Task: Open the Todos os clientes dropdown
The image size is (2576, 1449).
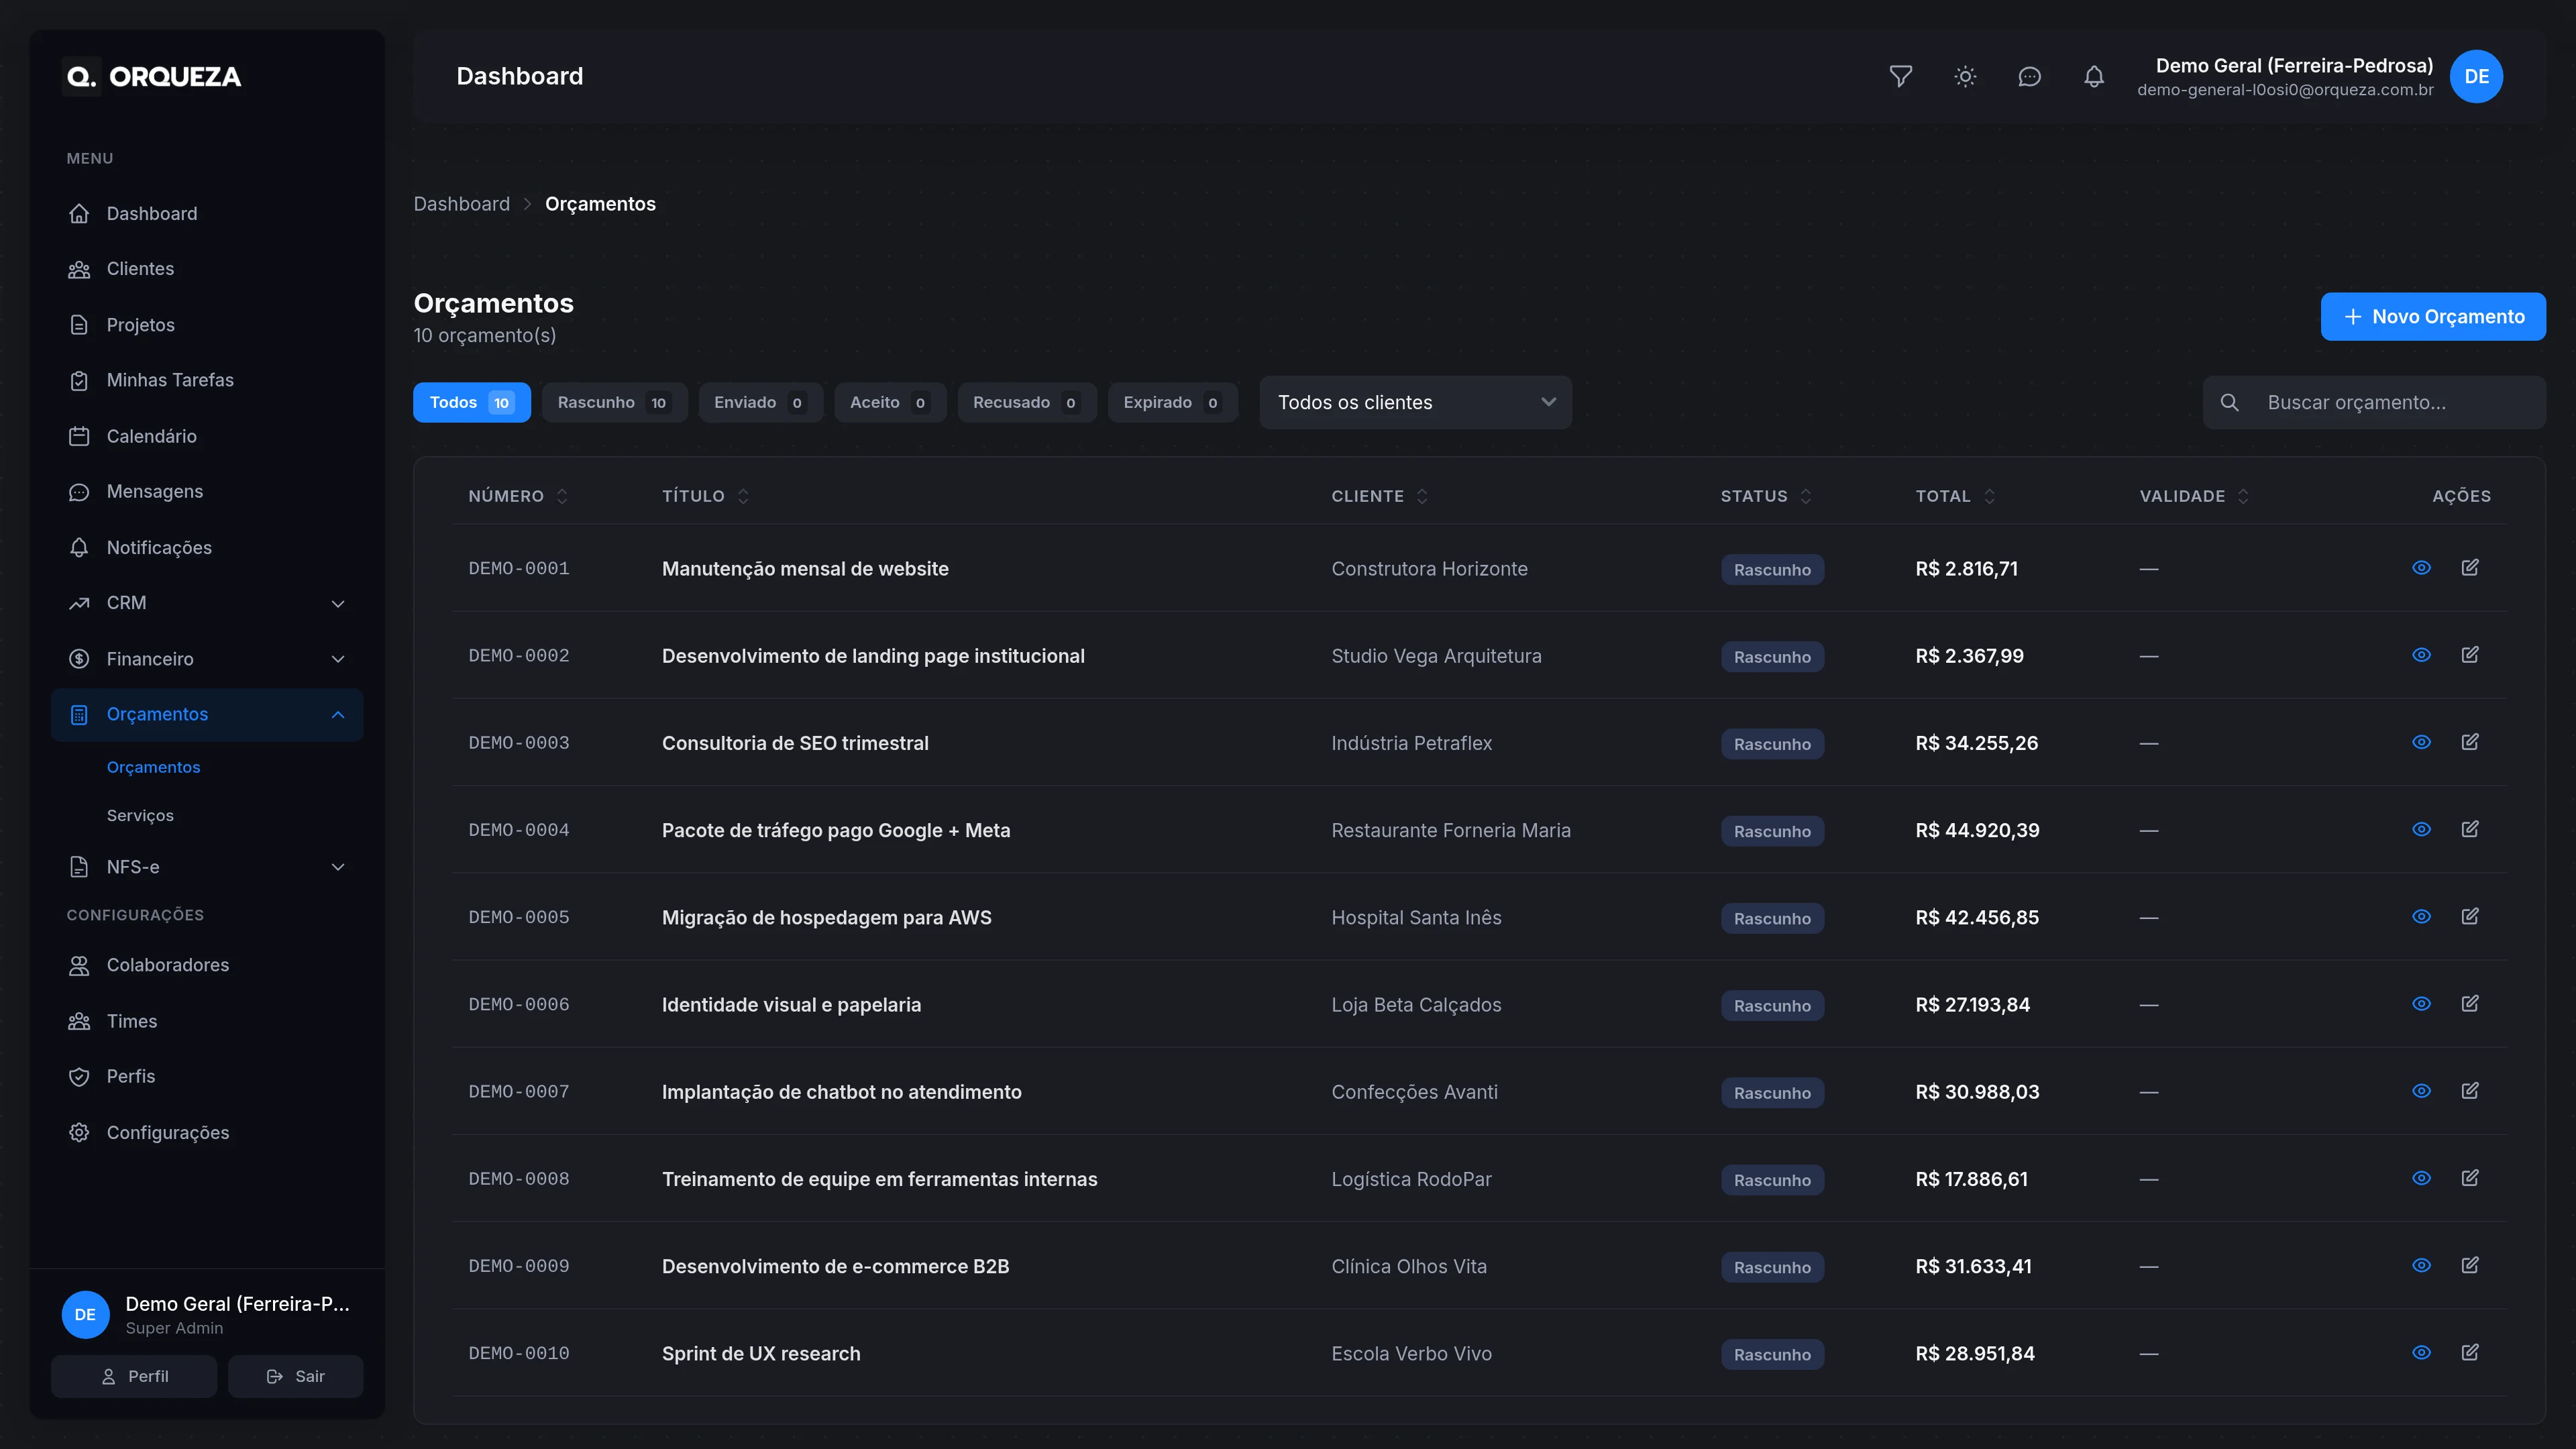Action: pyautogui.click(x=1415, y=402)
